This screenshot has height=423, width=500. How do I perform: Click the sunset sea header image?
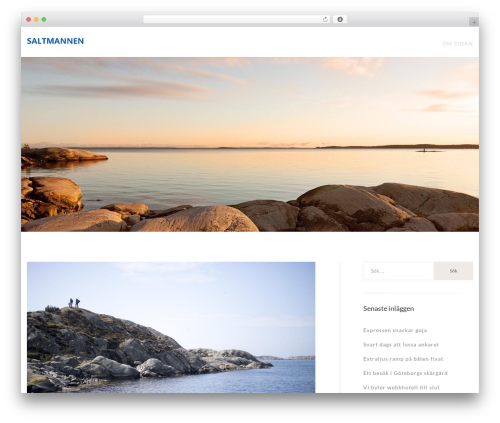(250, 144)
